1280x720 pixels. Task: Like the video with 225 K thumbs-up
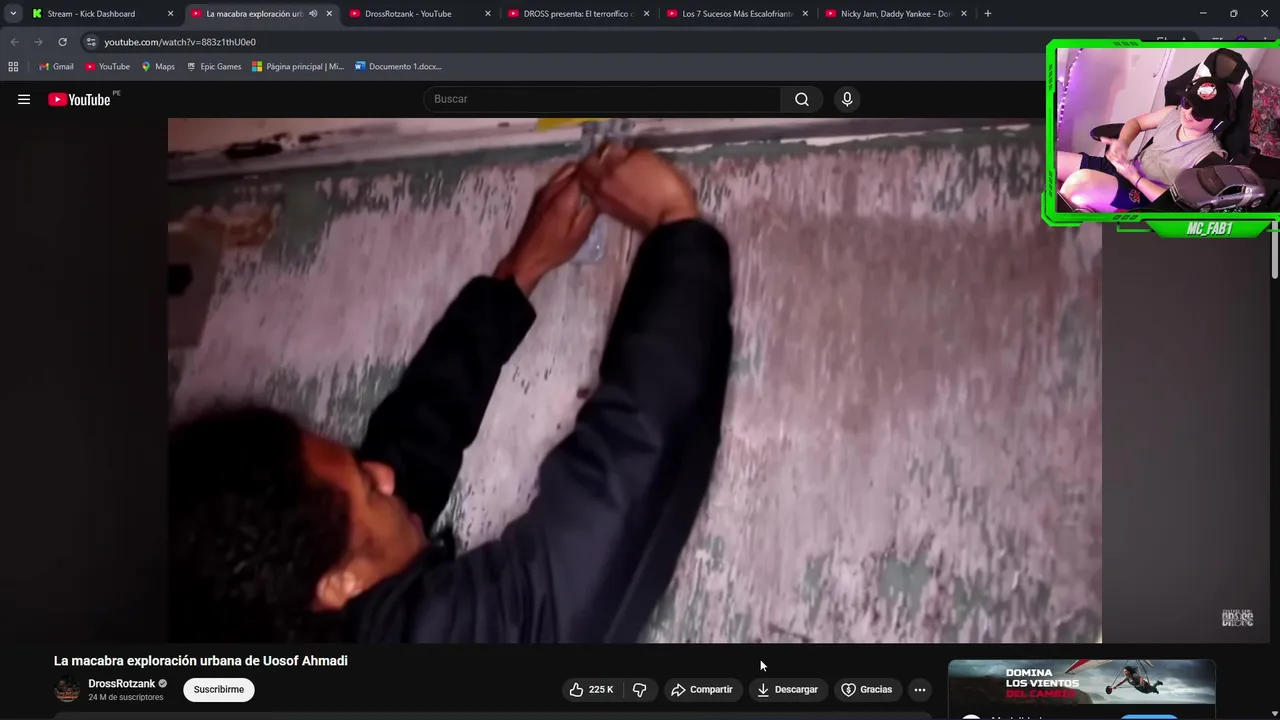click(x=591, y=689)
